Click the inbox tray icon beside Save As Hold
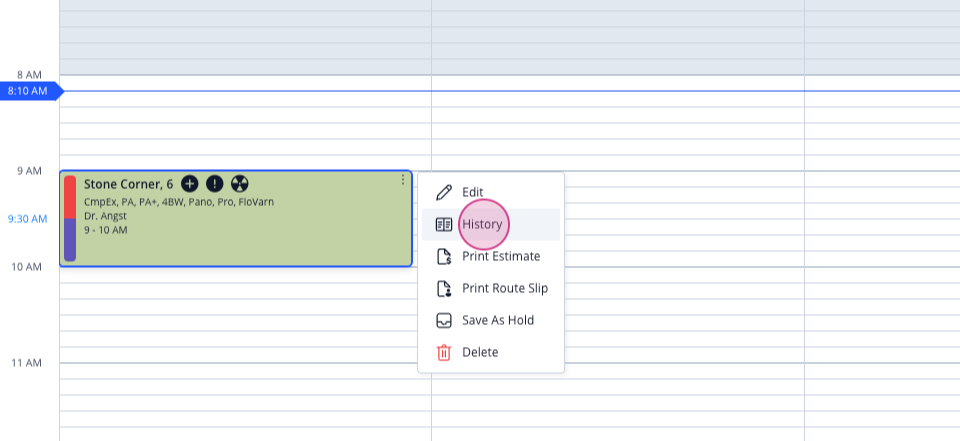The height and width of the screenshot is (441, 960). click(443, 320)
